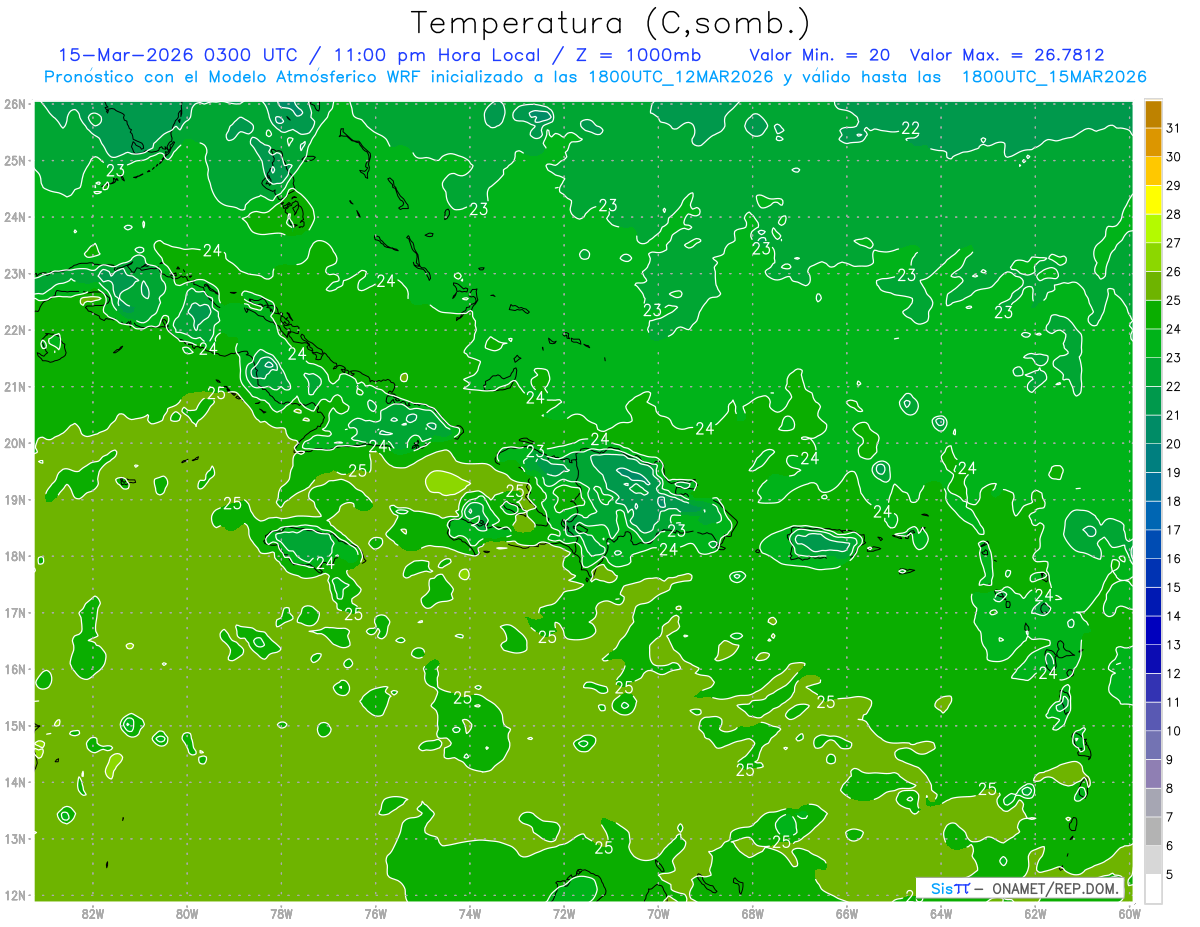Click the '25N' latitude axis label
Viewport: 1200px width, 927px height.
click(x=14, y=160)
